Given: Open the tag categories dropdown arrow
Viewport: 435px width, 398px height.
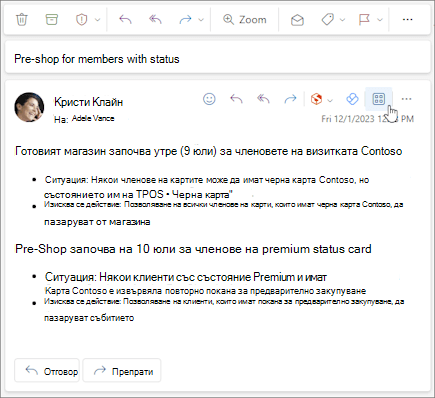Looking at the screenshot, I should point(342,20).
